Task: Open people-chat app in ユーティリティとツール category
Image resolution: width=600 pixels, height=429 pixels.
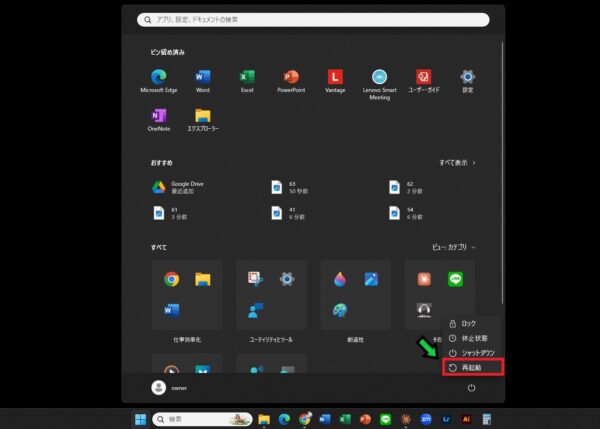Action: click(x=255, y=310)
